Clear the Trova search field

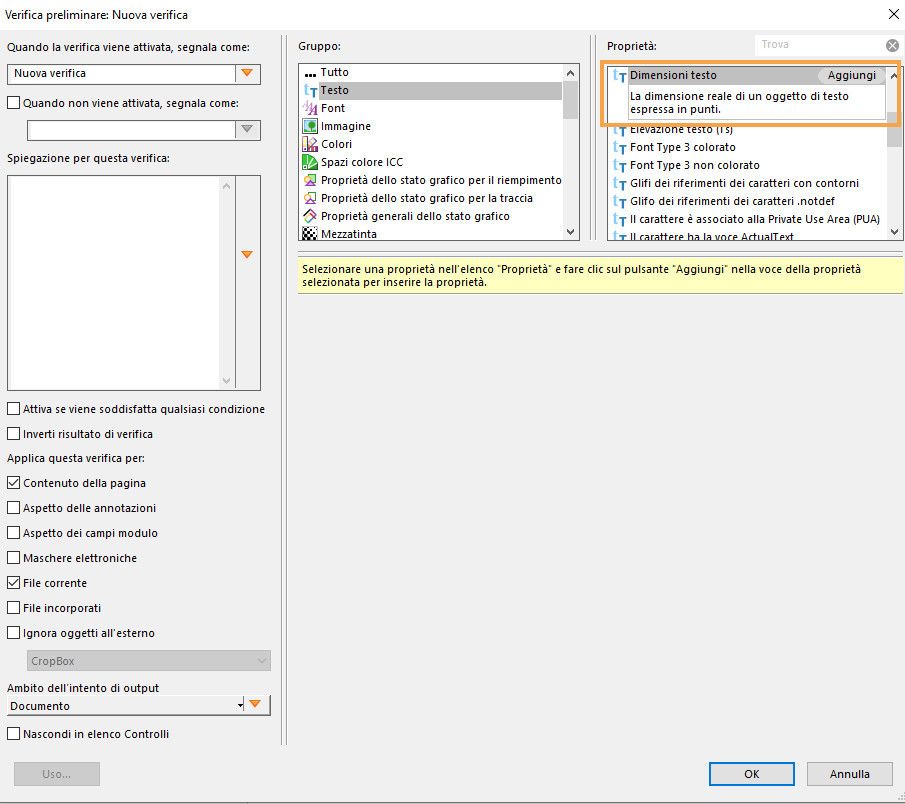892,45
